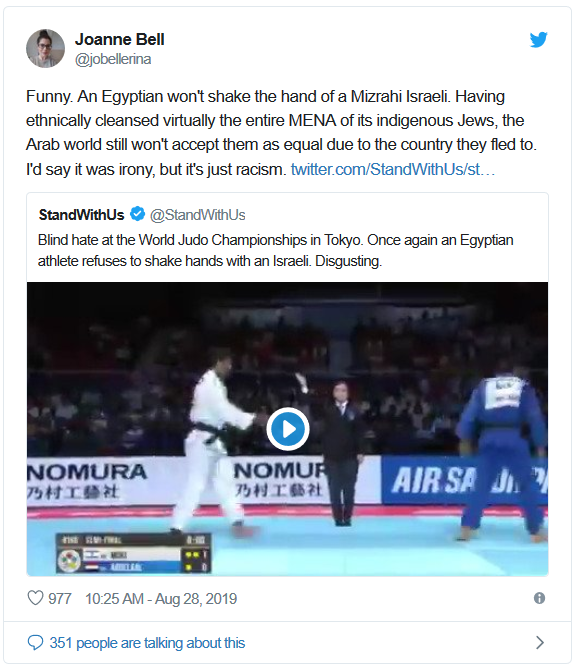Screen dimensions: 577x672
Task: Open the @StandWithUs handle
Action: point(197,215)
